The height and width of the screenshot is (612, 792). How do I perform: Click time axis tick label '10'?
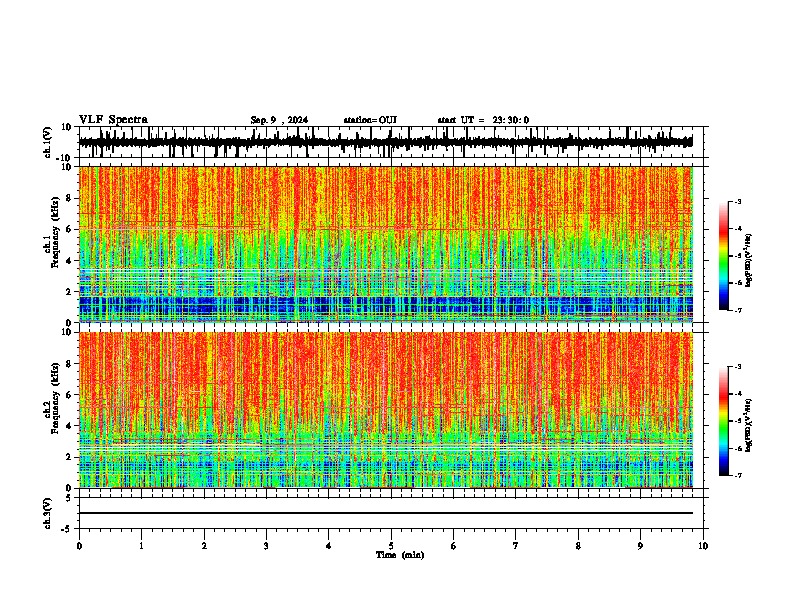coord(703,546)
